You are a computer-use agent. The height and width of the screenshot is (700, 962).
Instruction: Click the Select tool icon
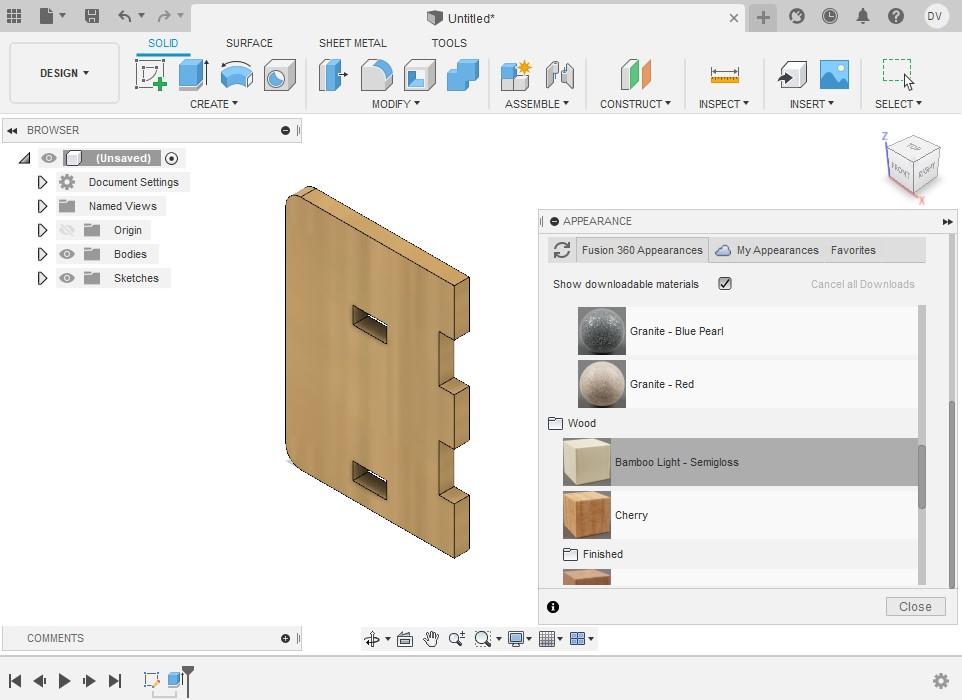pos(898,75)
